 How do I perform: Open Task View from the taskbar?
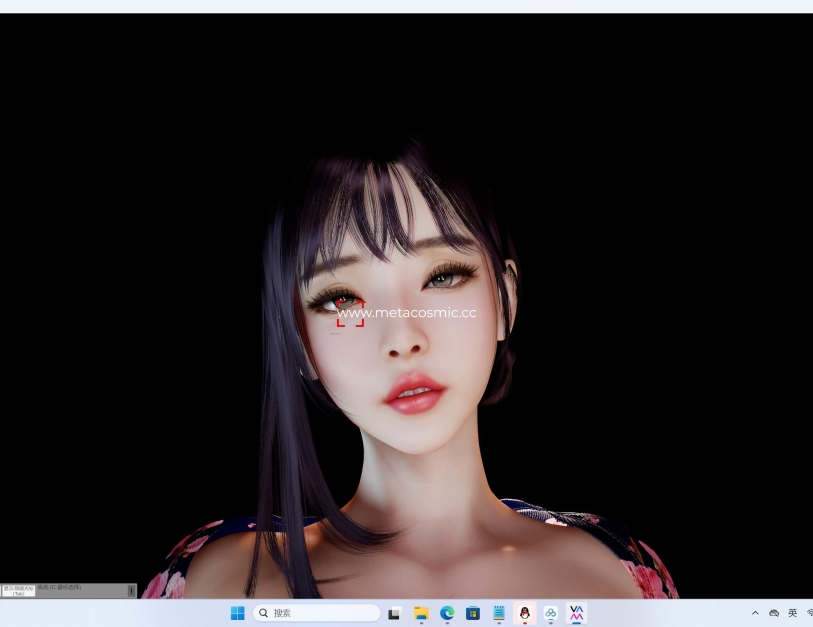coord(395,613)
